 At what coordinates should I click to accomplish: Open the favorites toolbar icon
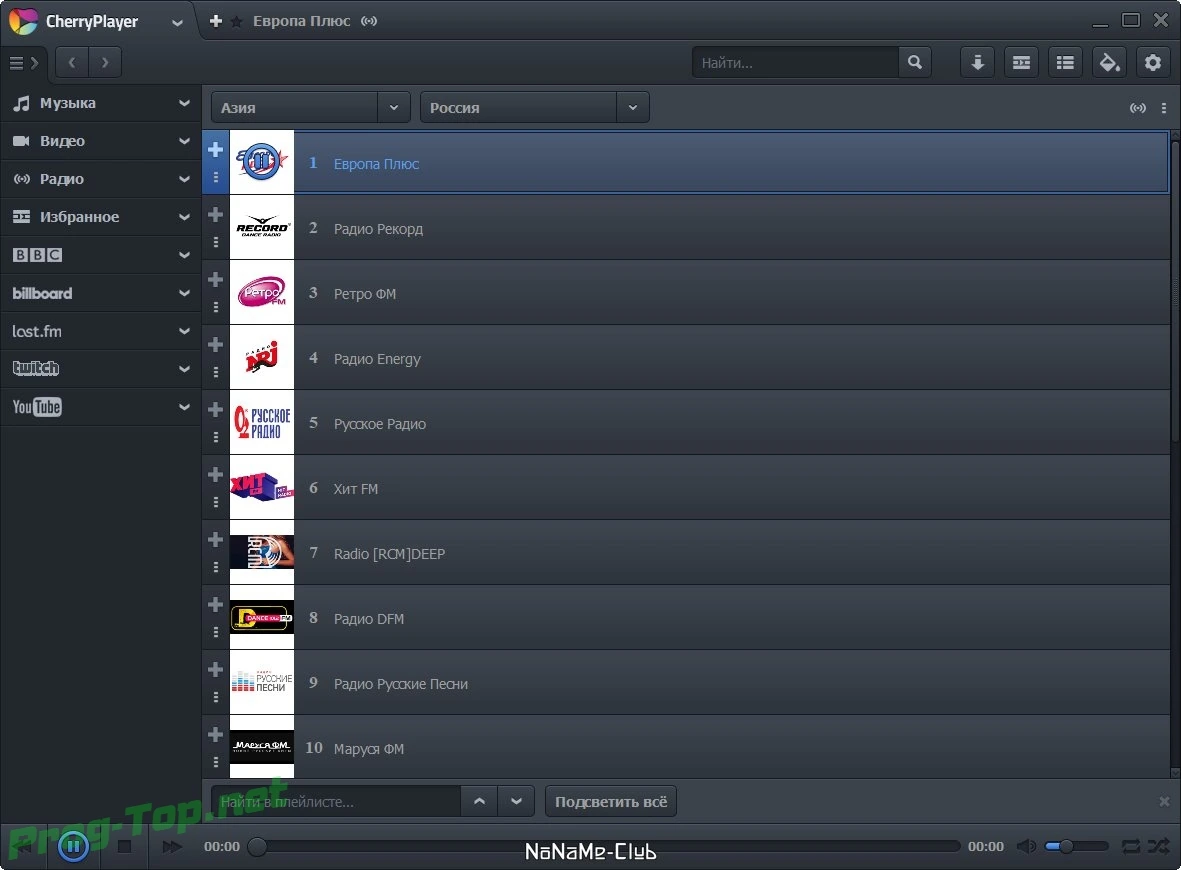click(x=1021, y=63)
